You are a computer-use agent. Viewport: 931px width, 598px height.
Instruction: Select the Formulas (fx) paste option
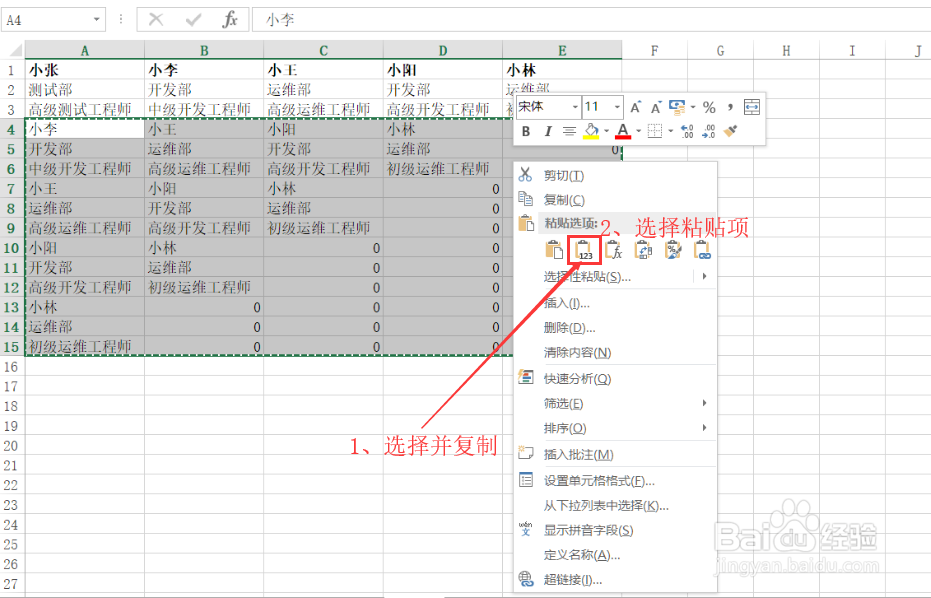(x=614, y=250)
